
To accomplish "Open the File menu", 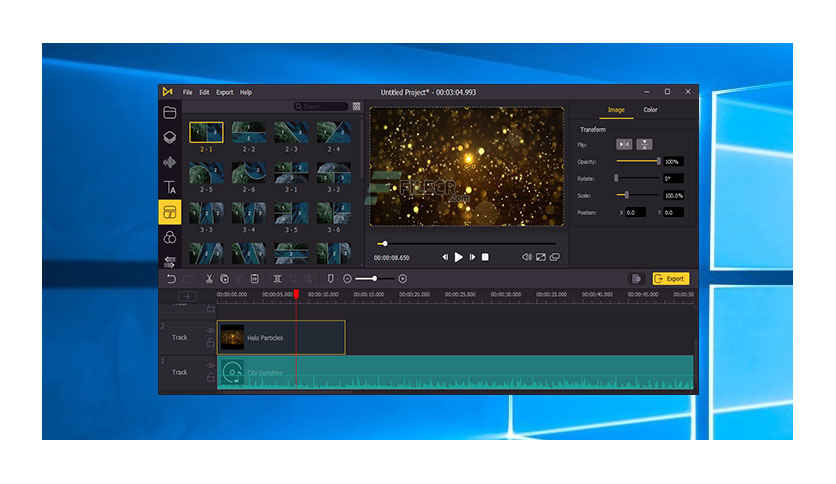I will pyautogui.click(x=187, y=92).
